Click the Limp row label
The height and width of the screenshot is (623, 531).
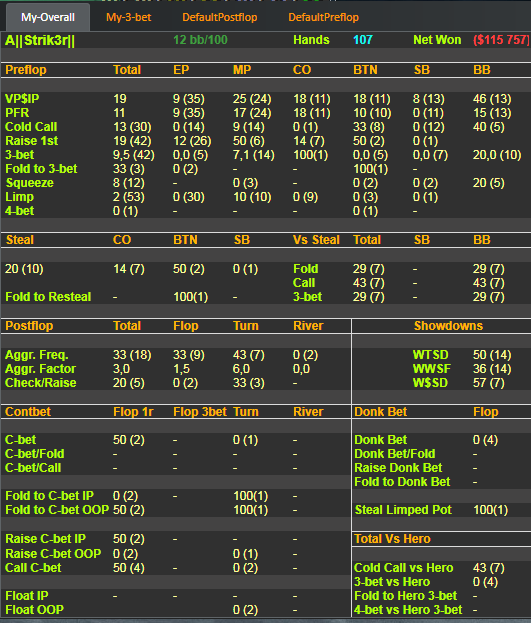[19, 197]
